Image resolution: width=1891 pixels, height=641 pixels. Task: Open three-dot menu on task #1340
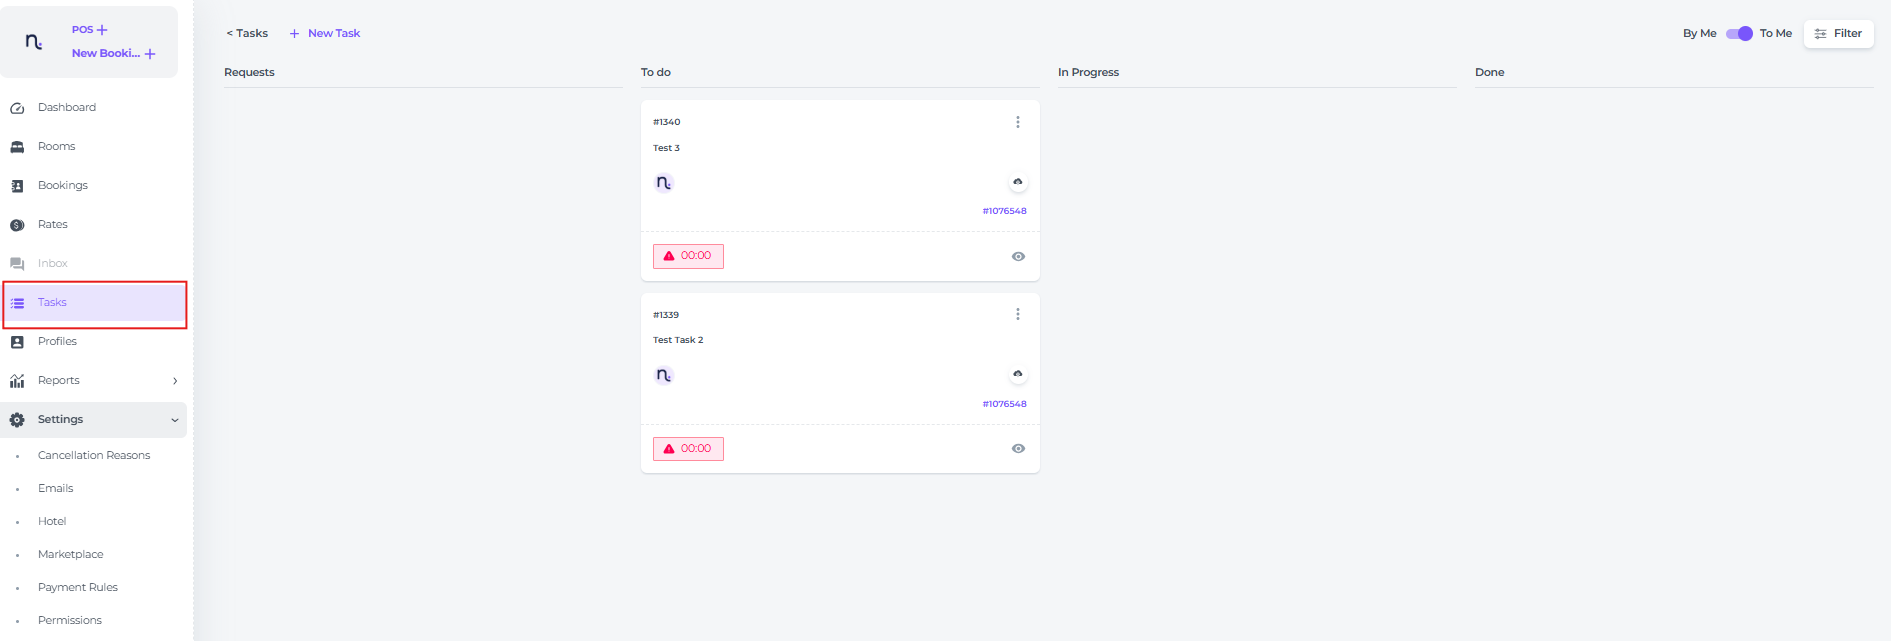pyautogui.click(x=1018, y=122)
